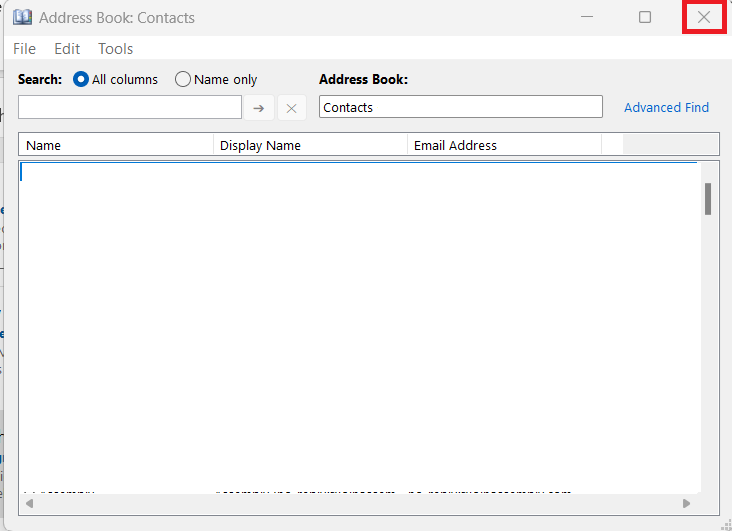Click the vertical scrollbar thumb
Image resolution: width=732 pixels, height=531 pixels.
[708, 199]
